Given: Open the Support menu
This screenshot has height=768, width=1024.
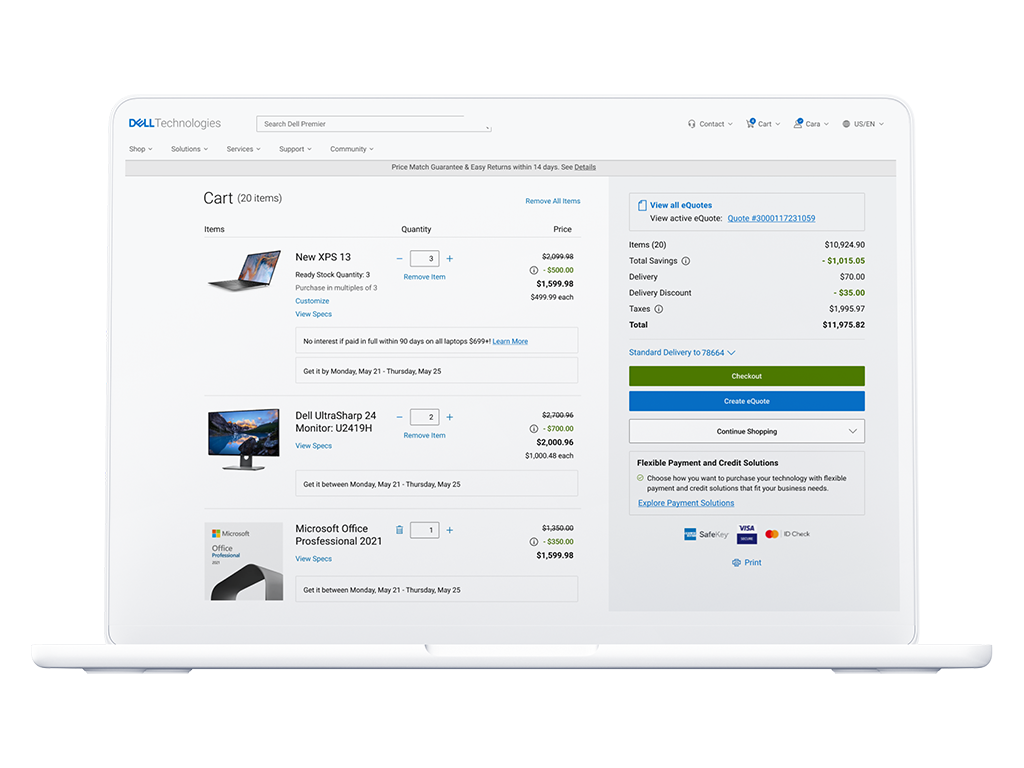Looking at the screenshot, I should (295, 149).
